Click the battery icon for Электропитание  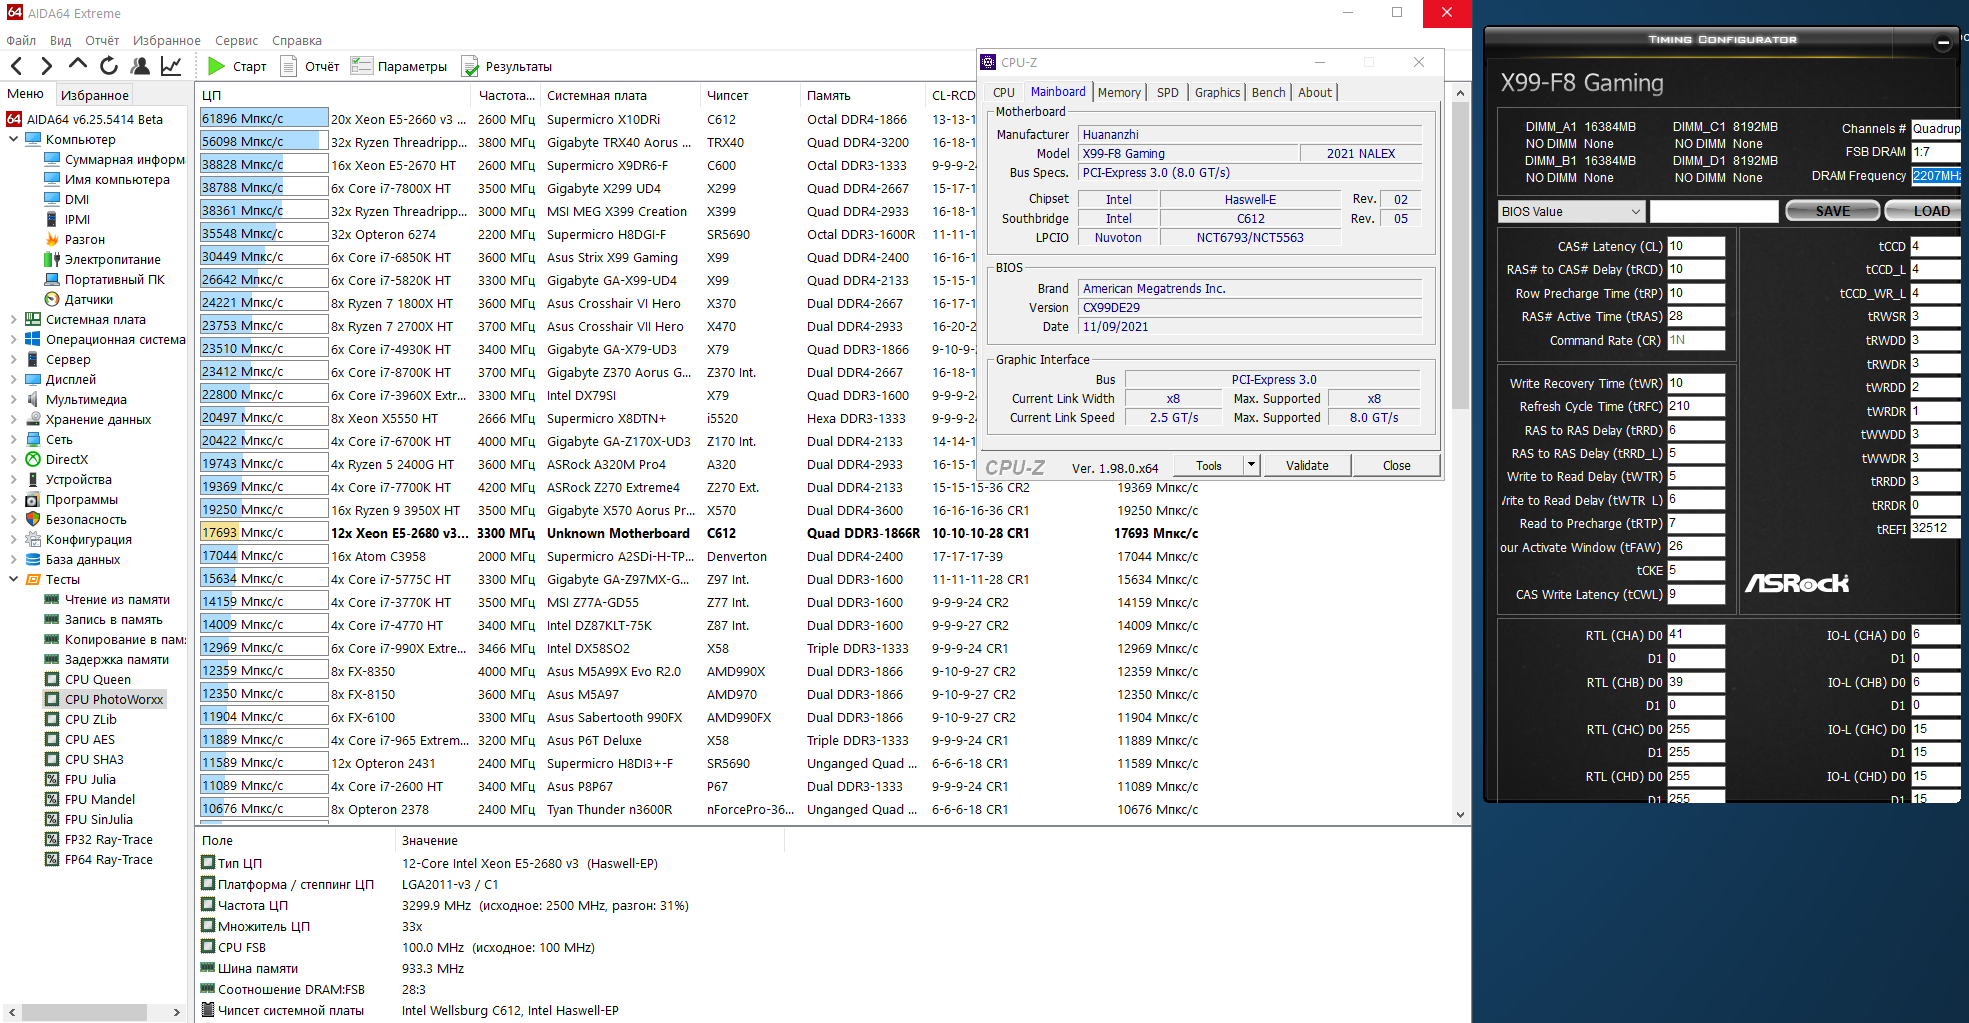point(53,259)
